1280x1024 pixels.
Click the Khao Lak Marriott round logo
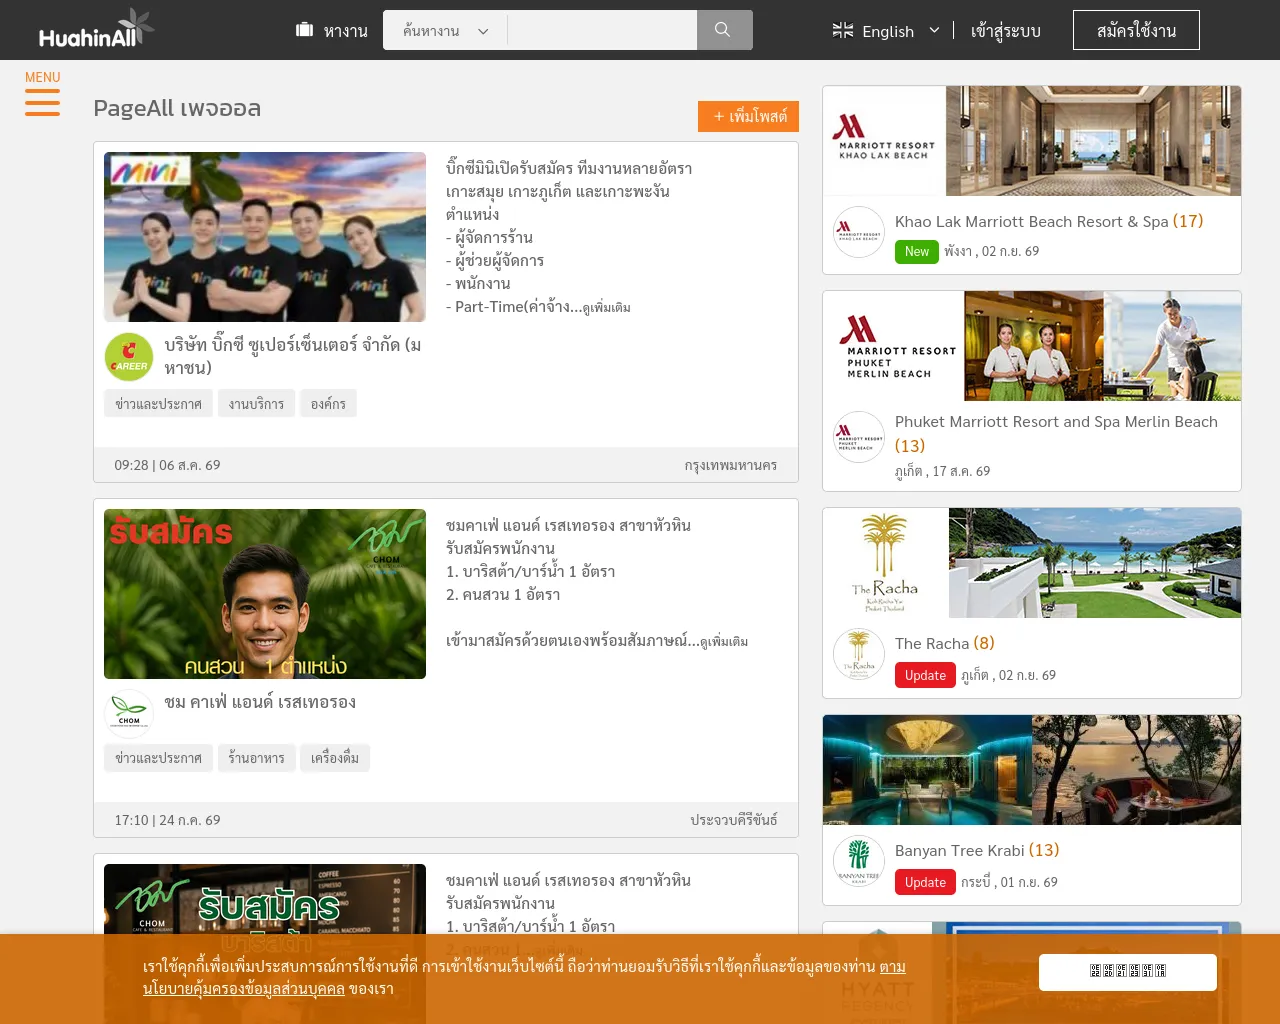click(x=859, y=232)
